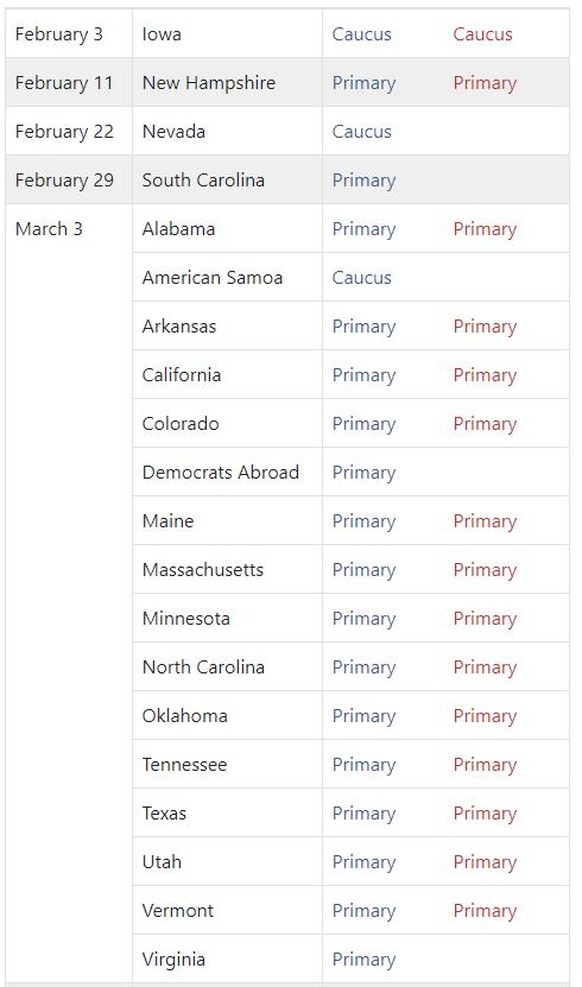Open Texas Democratic Primary link
582x987 pixels.
tap(364, 814)
